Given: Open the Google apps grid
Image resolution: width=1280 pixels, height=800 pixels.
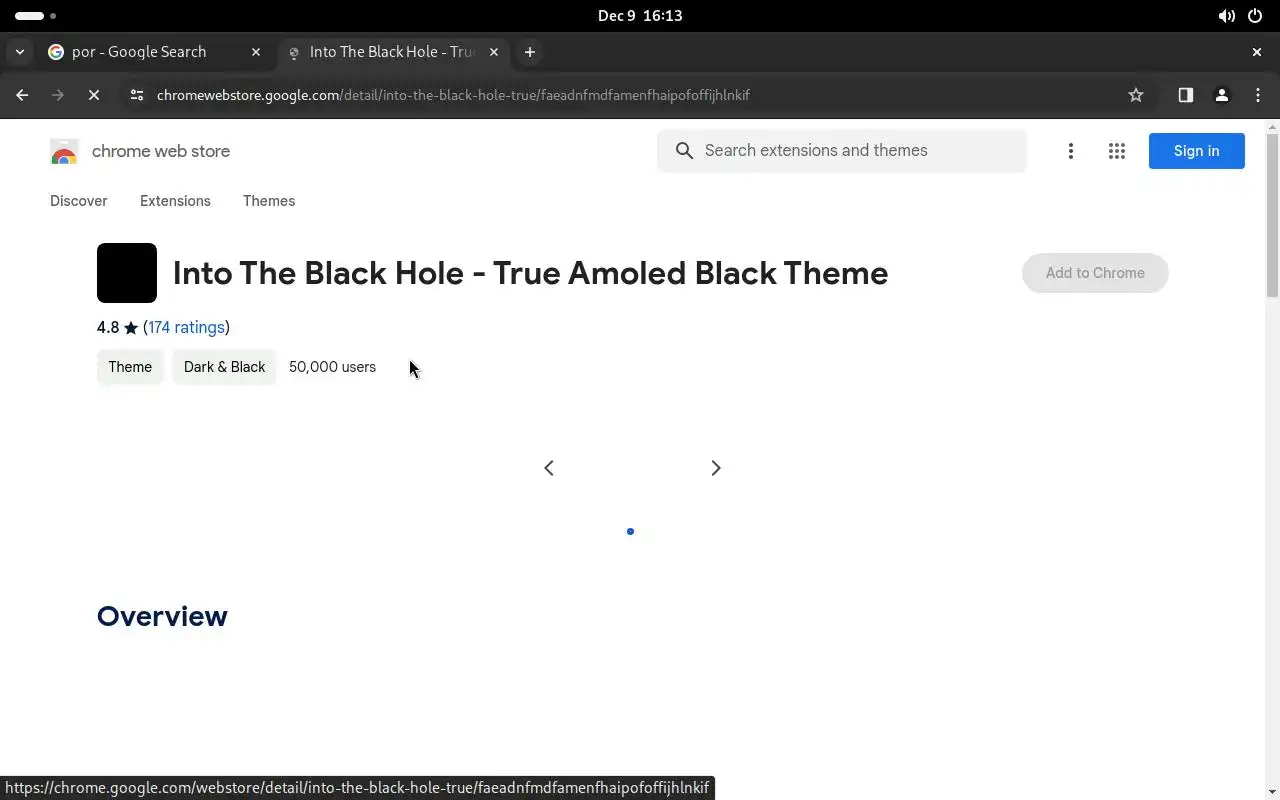Looking at the screenshot, I should pos(1117,151).
